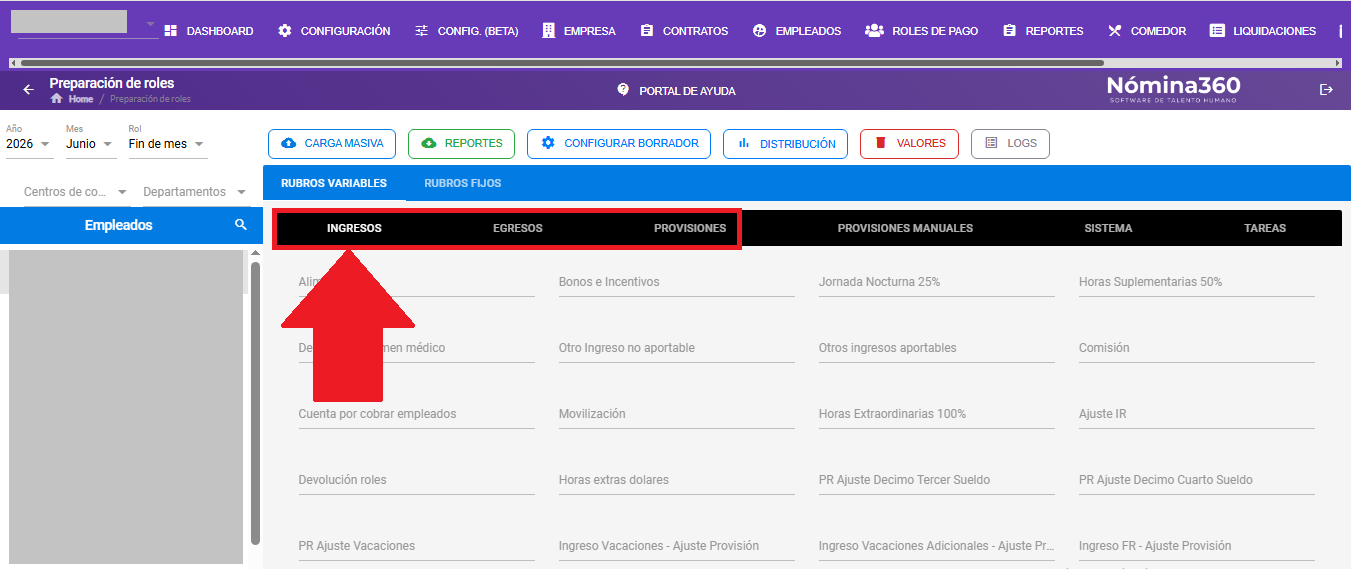Click the Horas Suplementarias 50% field
Image resolution: width=1351 pixels, height=569 pixels.
click(1196, 282)
